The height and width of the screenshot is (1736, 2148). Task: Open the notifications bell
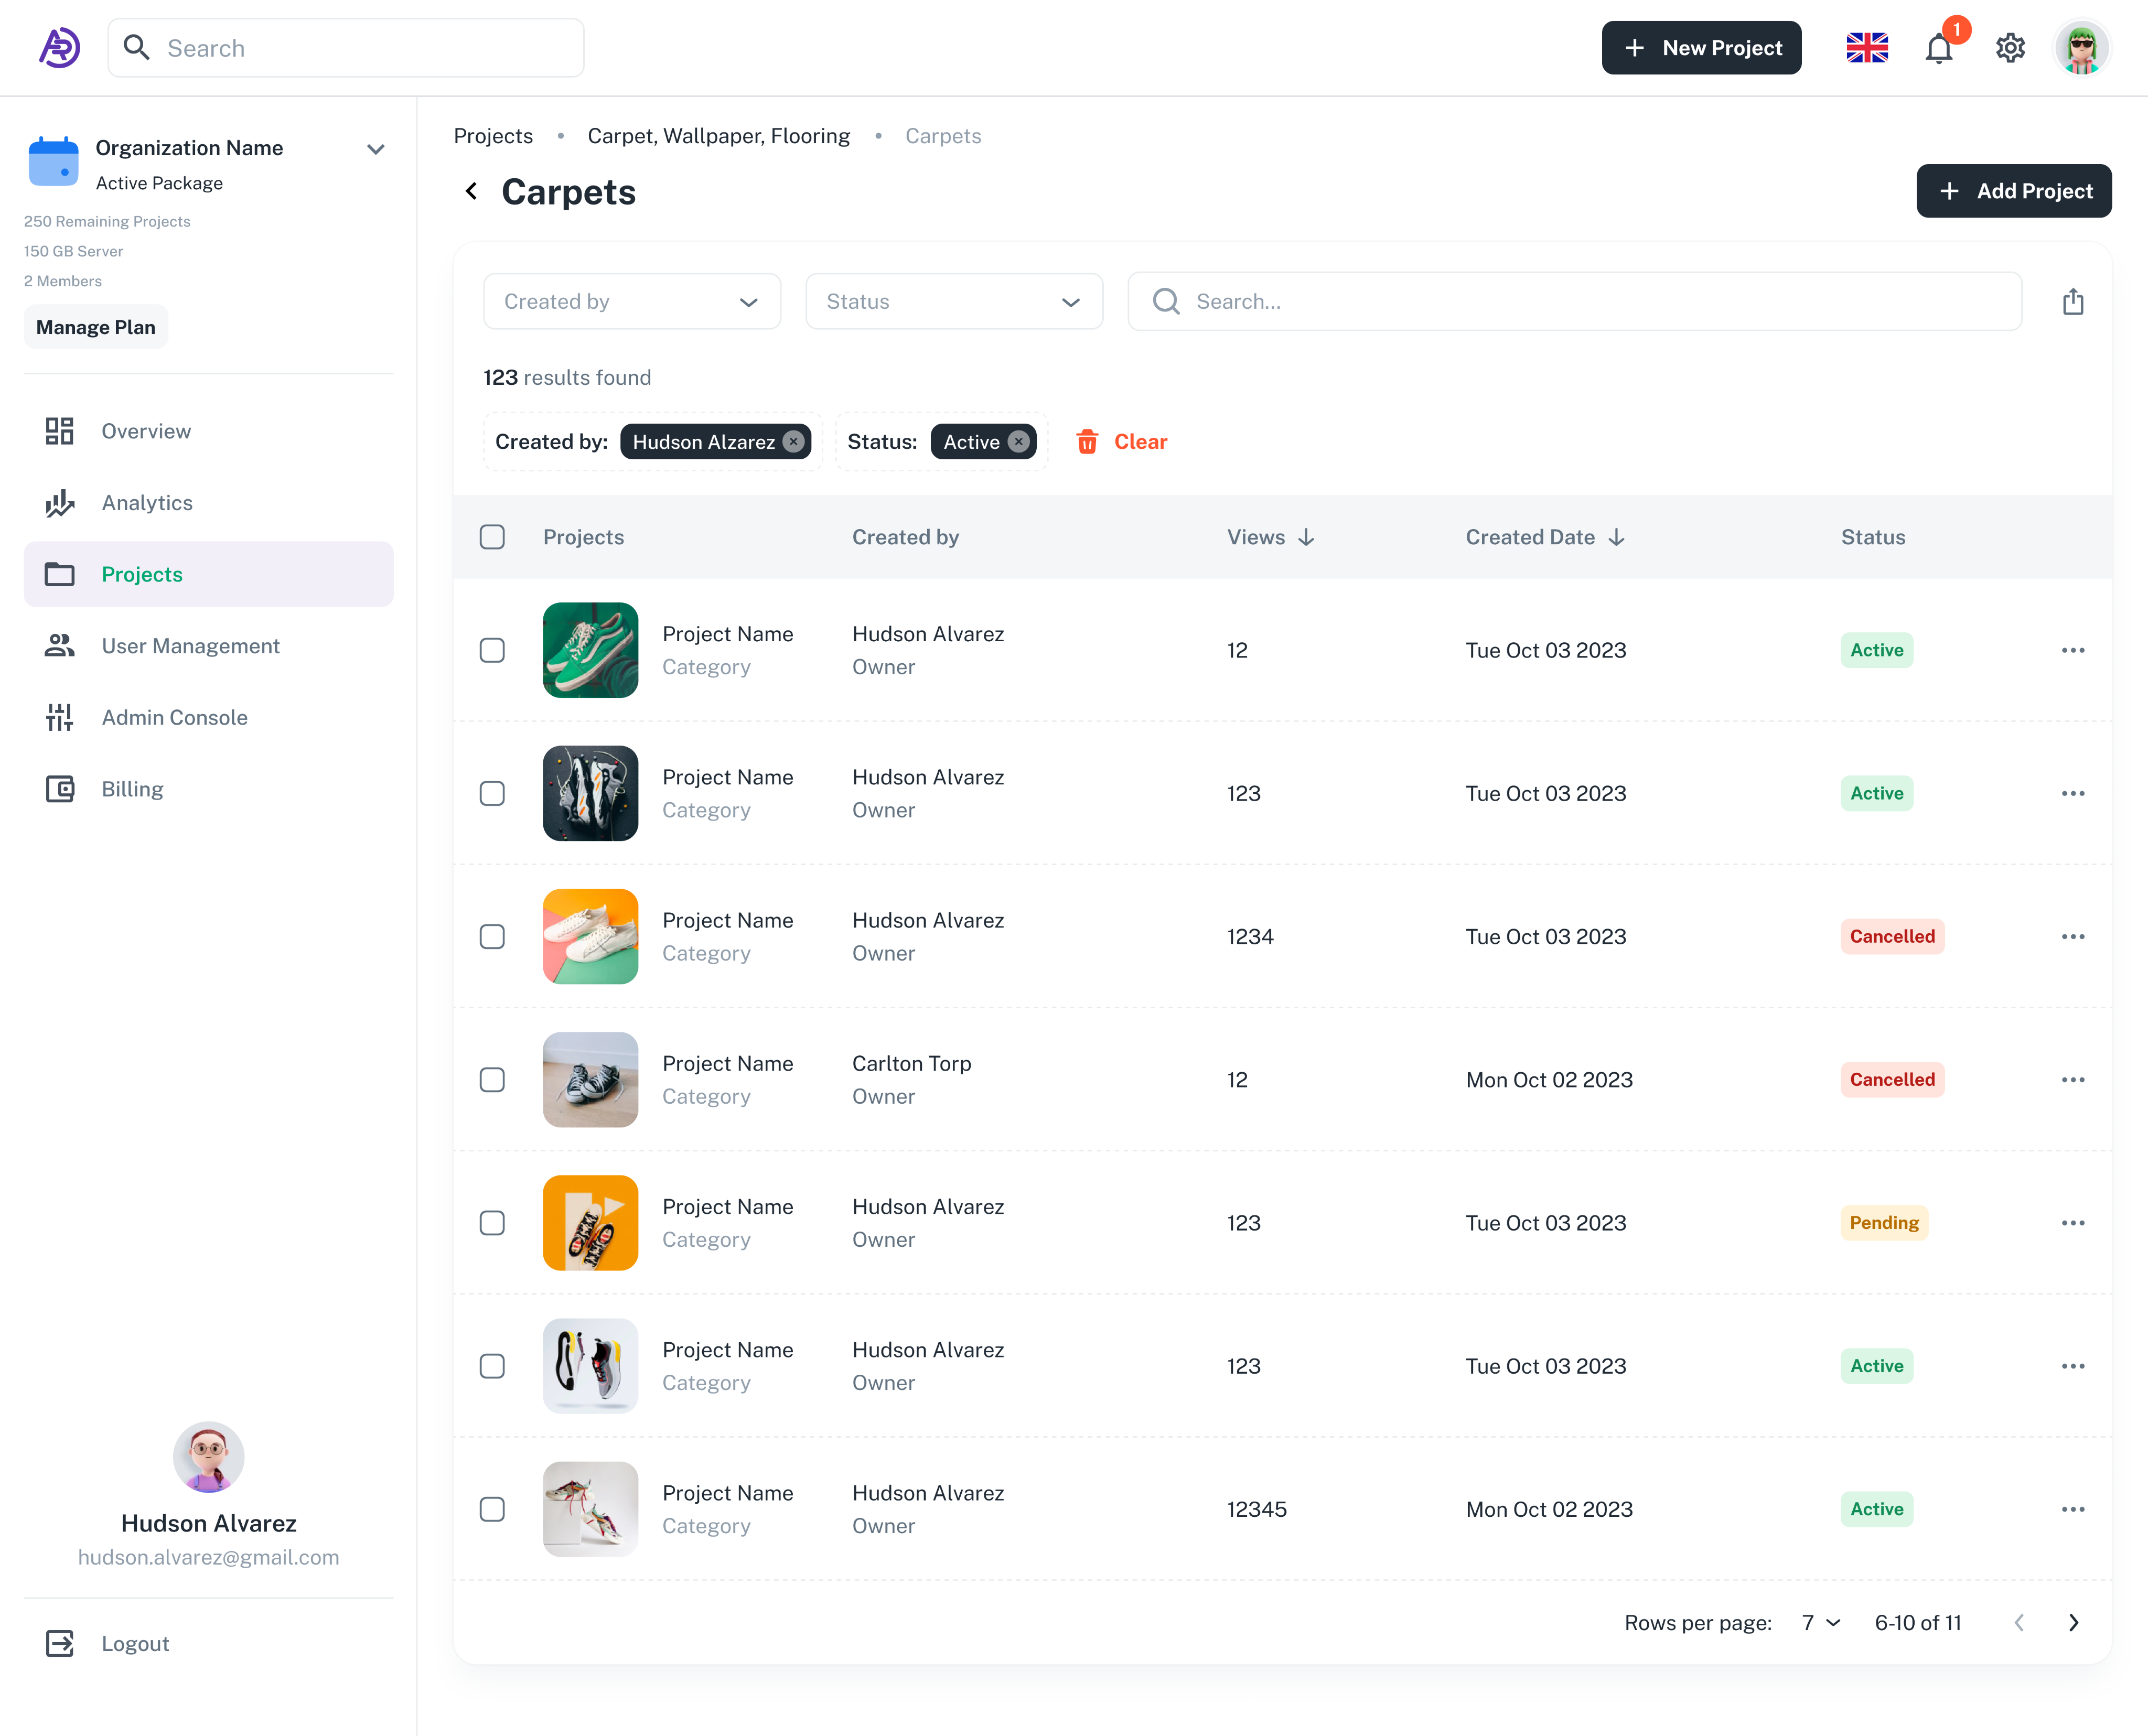coord(1938,48)
